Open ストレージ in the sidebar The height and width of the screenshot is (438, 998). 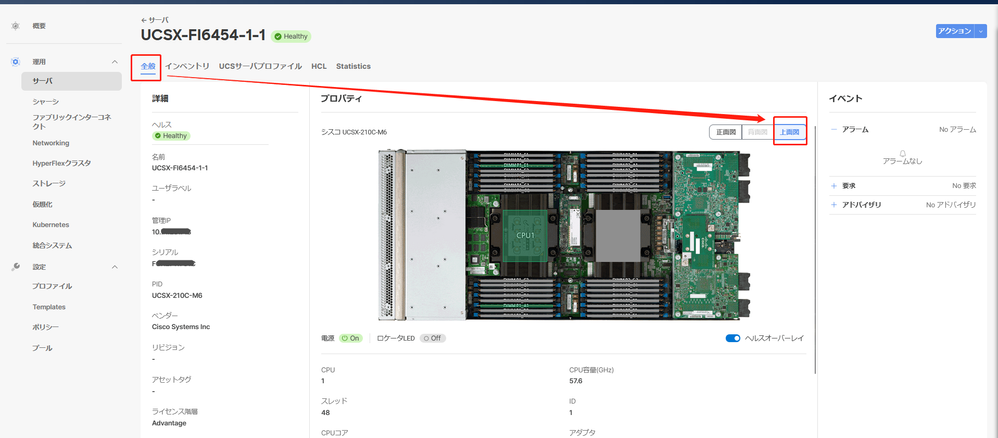[49, 183]
